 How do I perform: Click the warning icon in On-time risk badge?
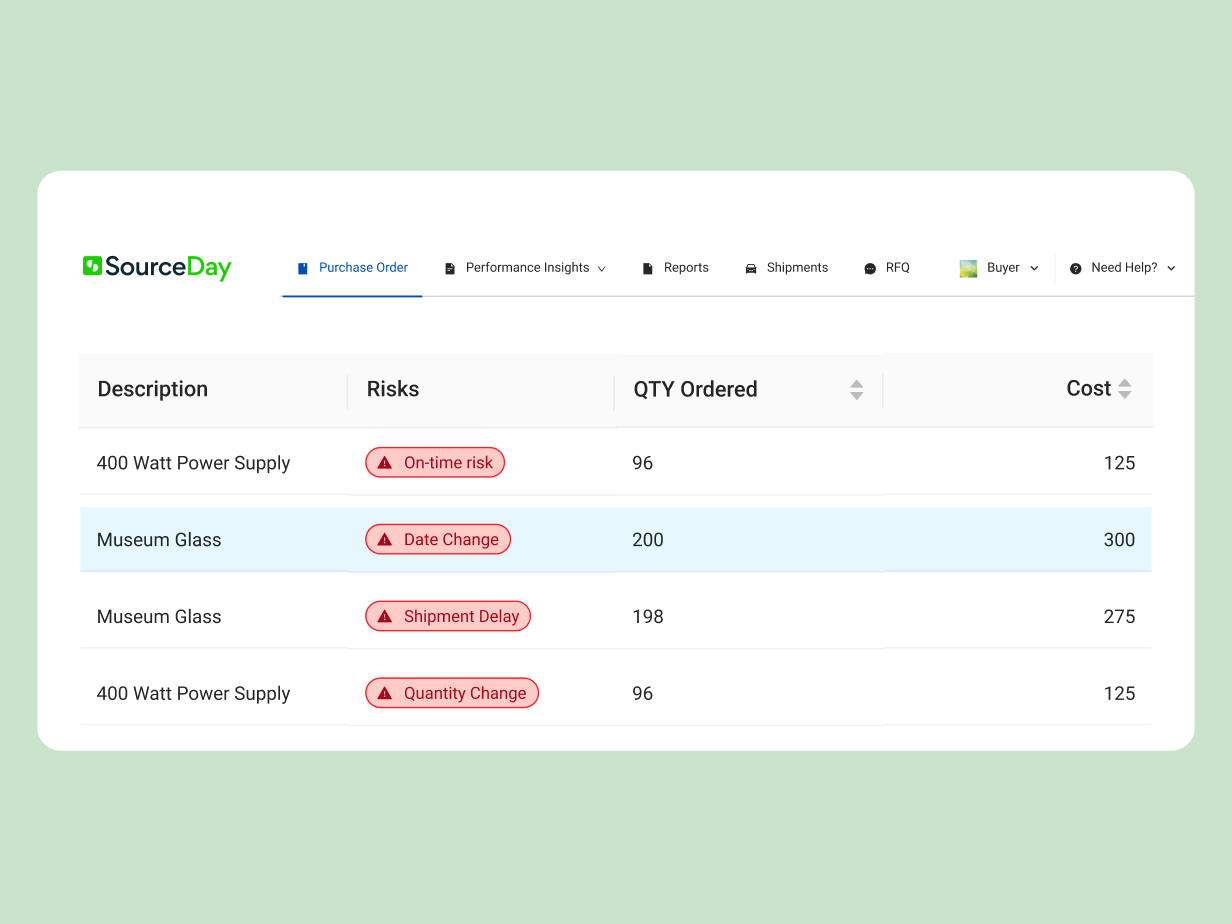coord(385,463)
